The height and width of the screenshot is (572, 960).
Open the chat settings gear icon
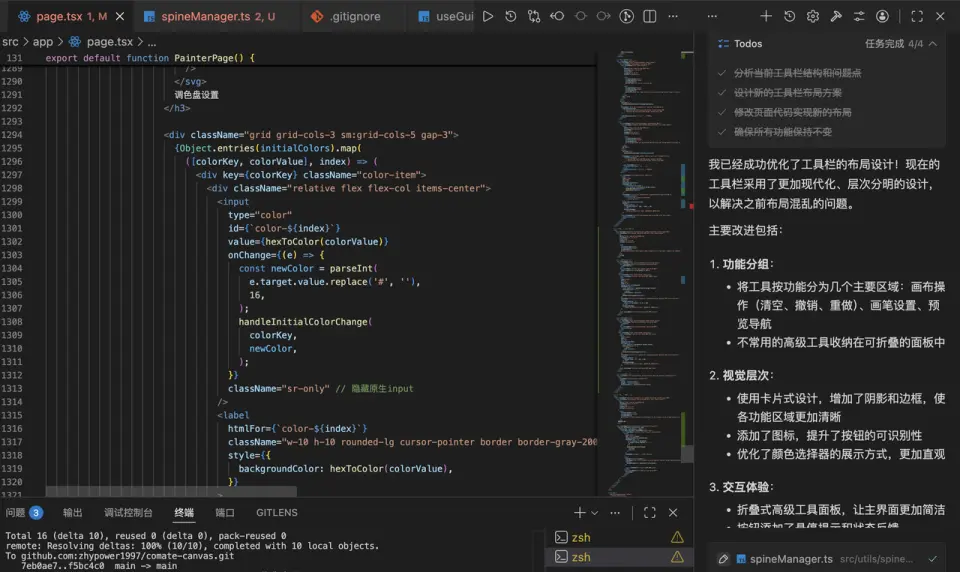813,17
